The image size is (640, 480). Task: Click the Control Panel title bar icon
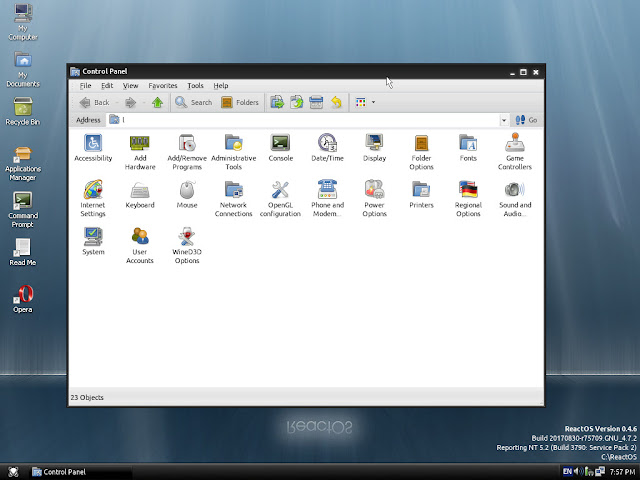(x=75, y=72)
